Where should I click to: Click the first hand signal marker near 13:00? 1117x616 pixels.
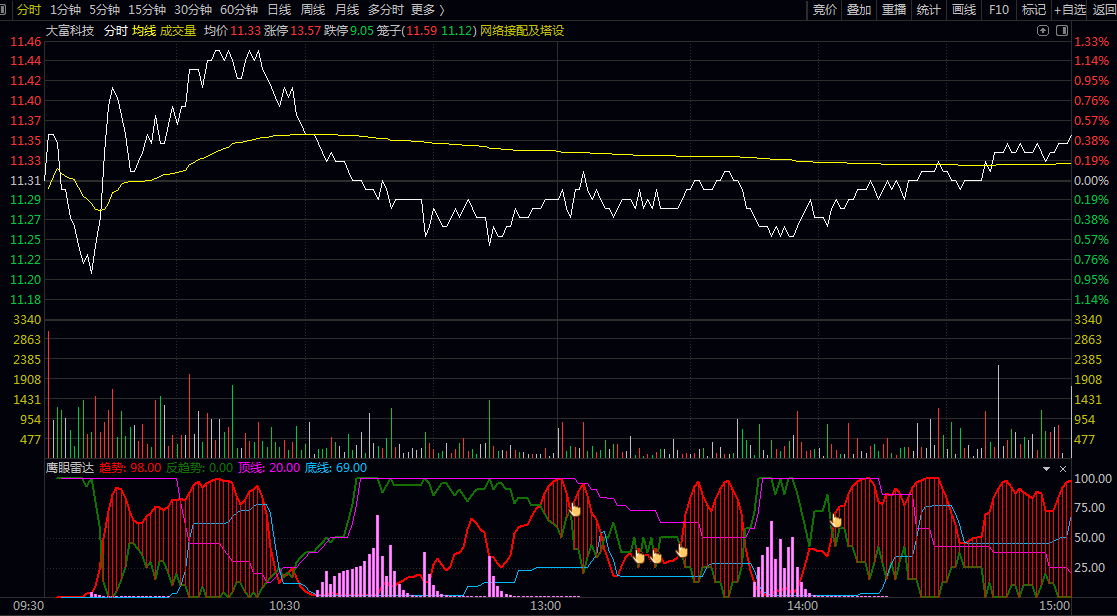575,509
